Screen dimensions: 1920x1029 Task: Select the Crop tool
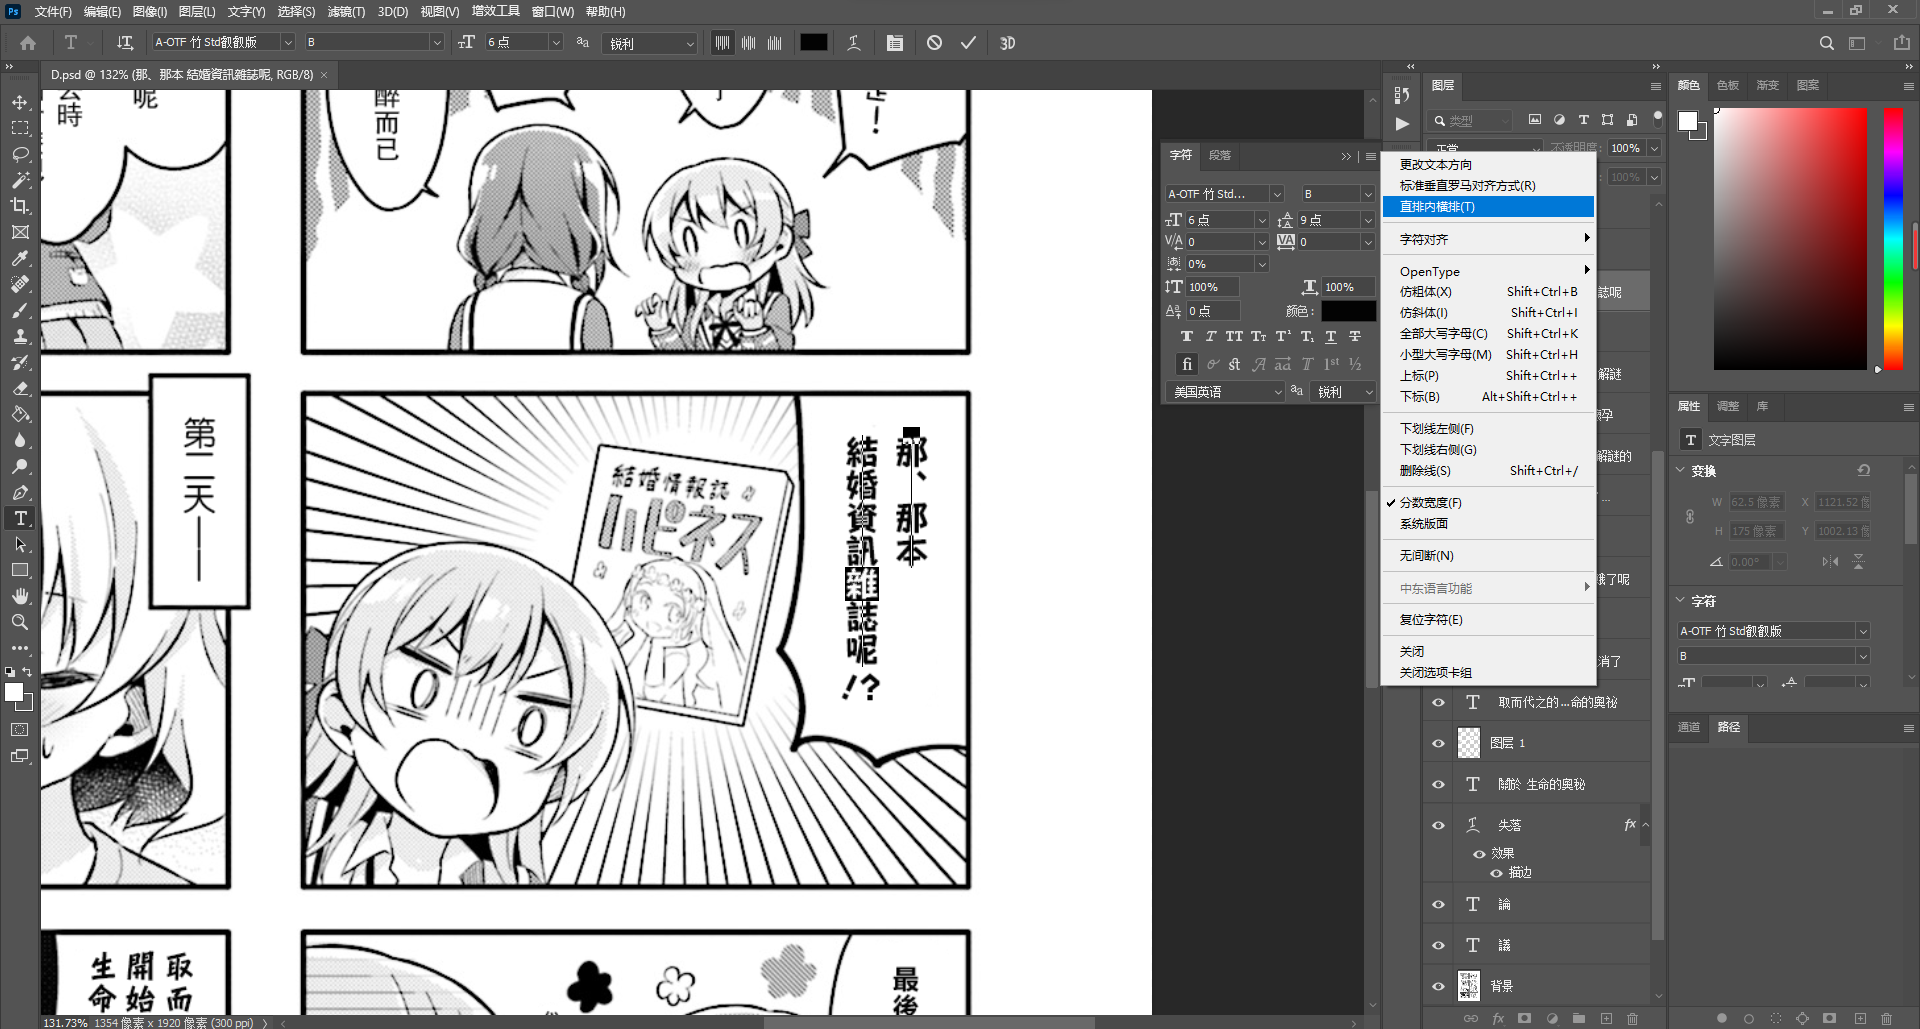pos(20,206)
